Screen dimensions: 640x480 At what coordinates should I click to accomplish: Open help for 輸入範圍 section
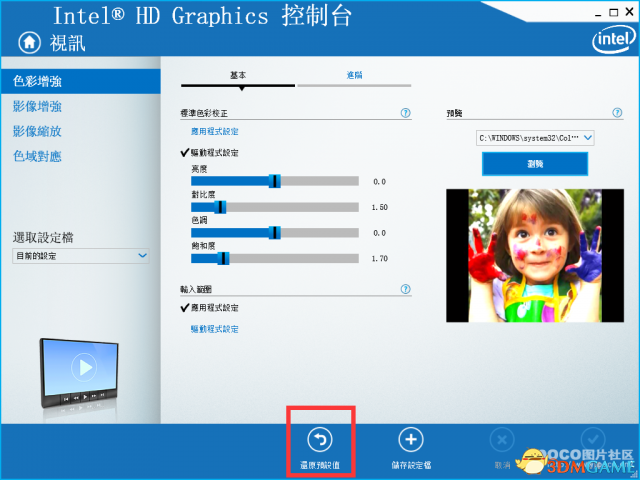pyautogui.click(x=405, y=289)
